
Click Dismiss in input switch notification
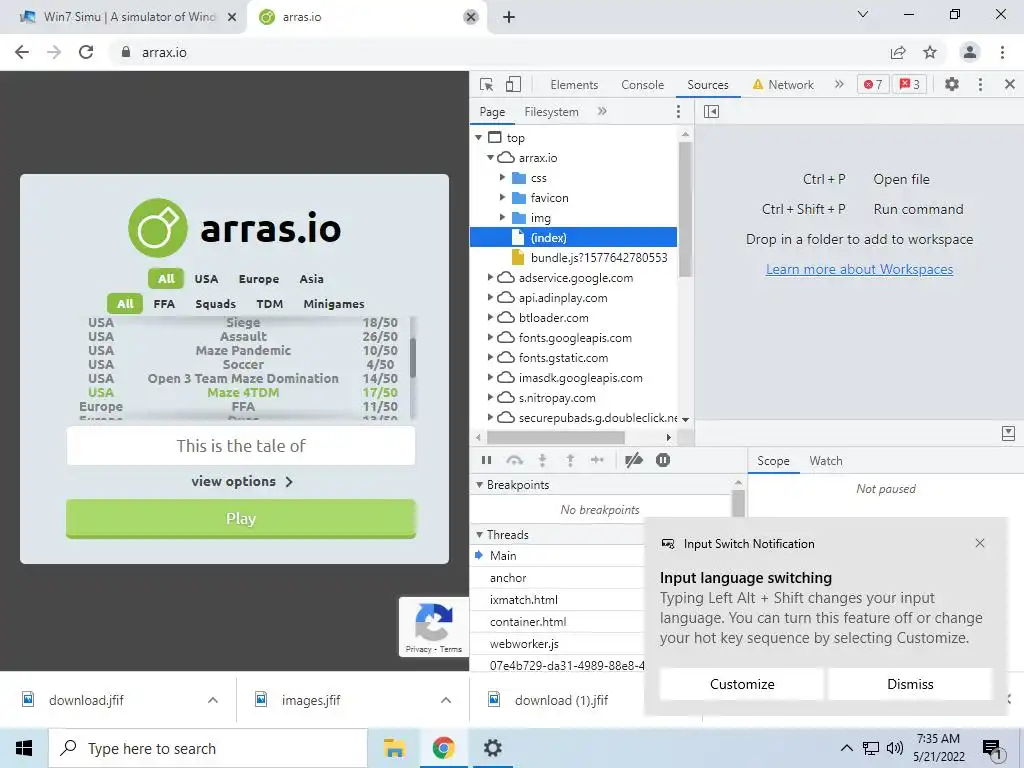point(910,684)
